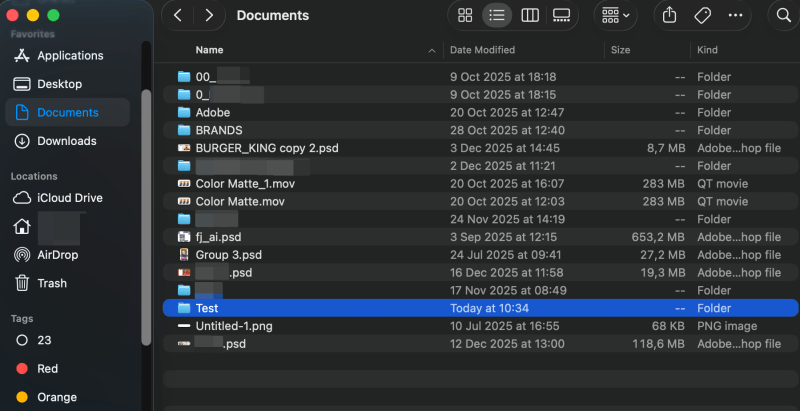Switch to list view

pos(496,15)
